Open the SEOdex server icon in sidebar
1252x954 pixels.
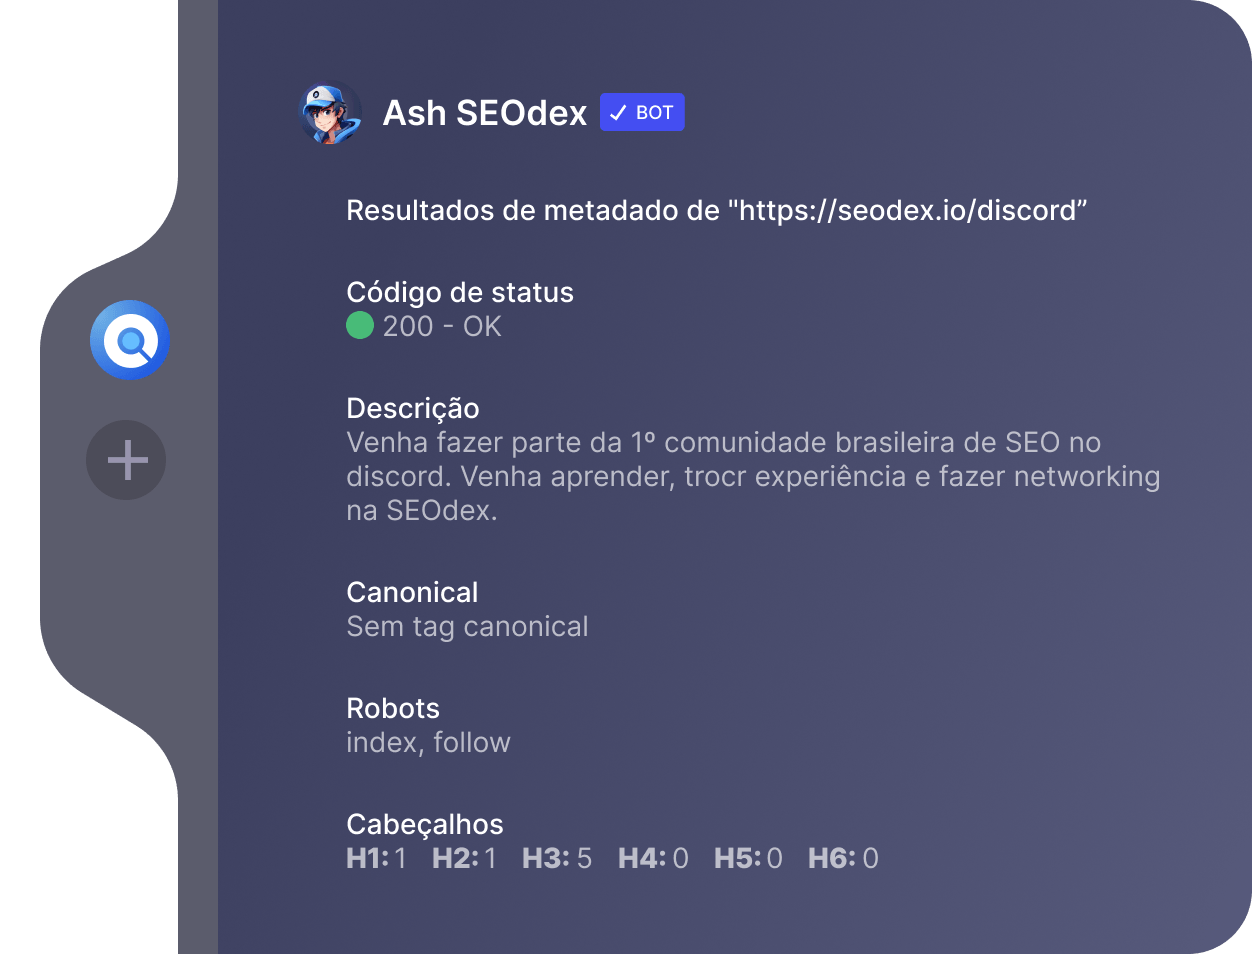click(130, 340)
